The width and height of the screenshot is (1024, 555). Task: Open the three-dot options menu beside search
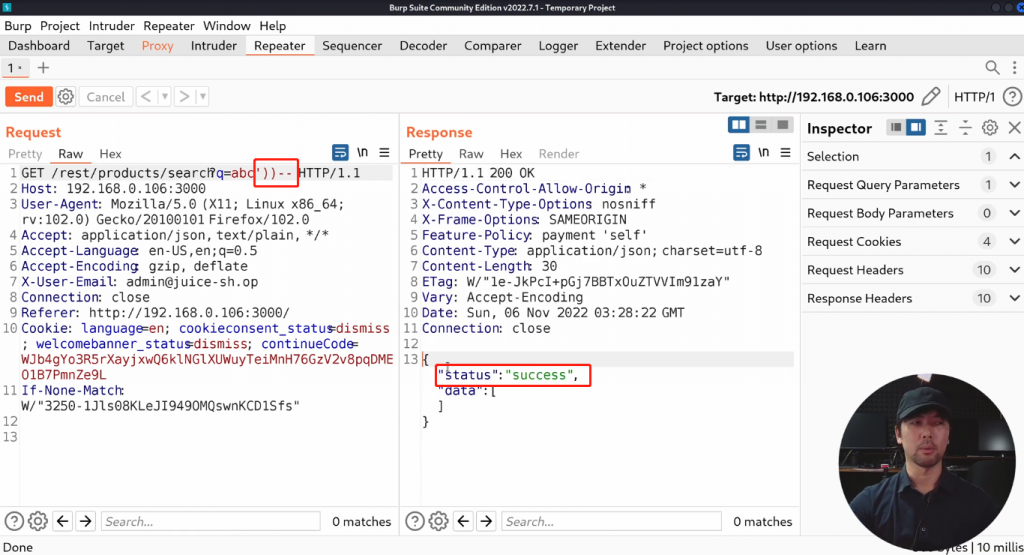pyautogui.click(x=1014, y=67)
